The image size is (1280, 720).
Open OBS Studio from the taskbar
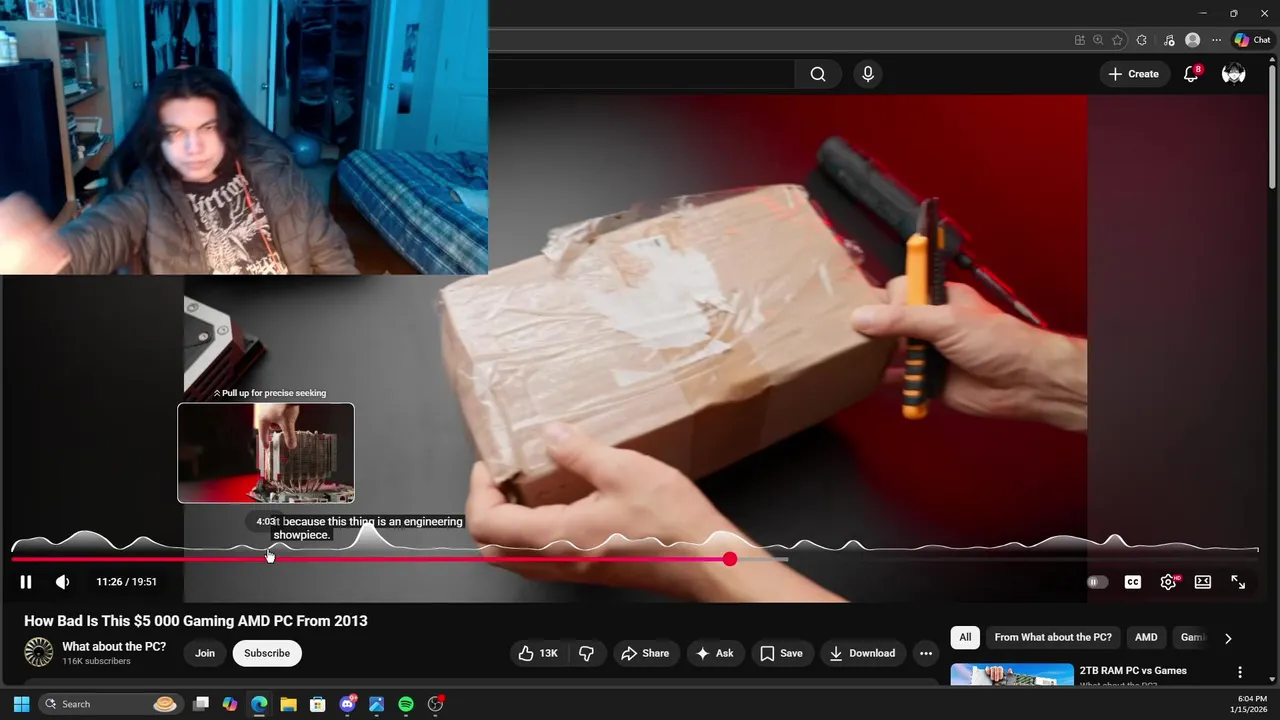pyautogui.click(x=435, y=704)
